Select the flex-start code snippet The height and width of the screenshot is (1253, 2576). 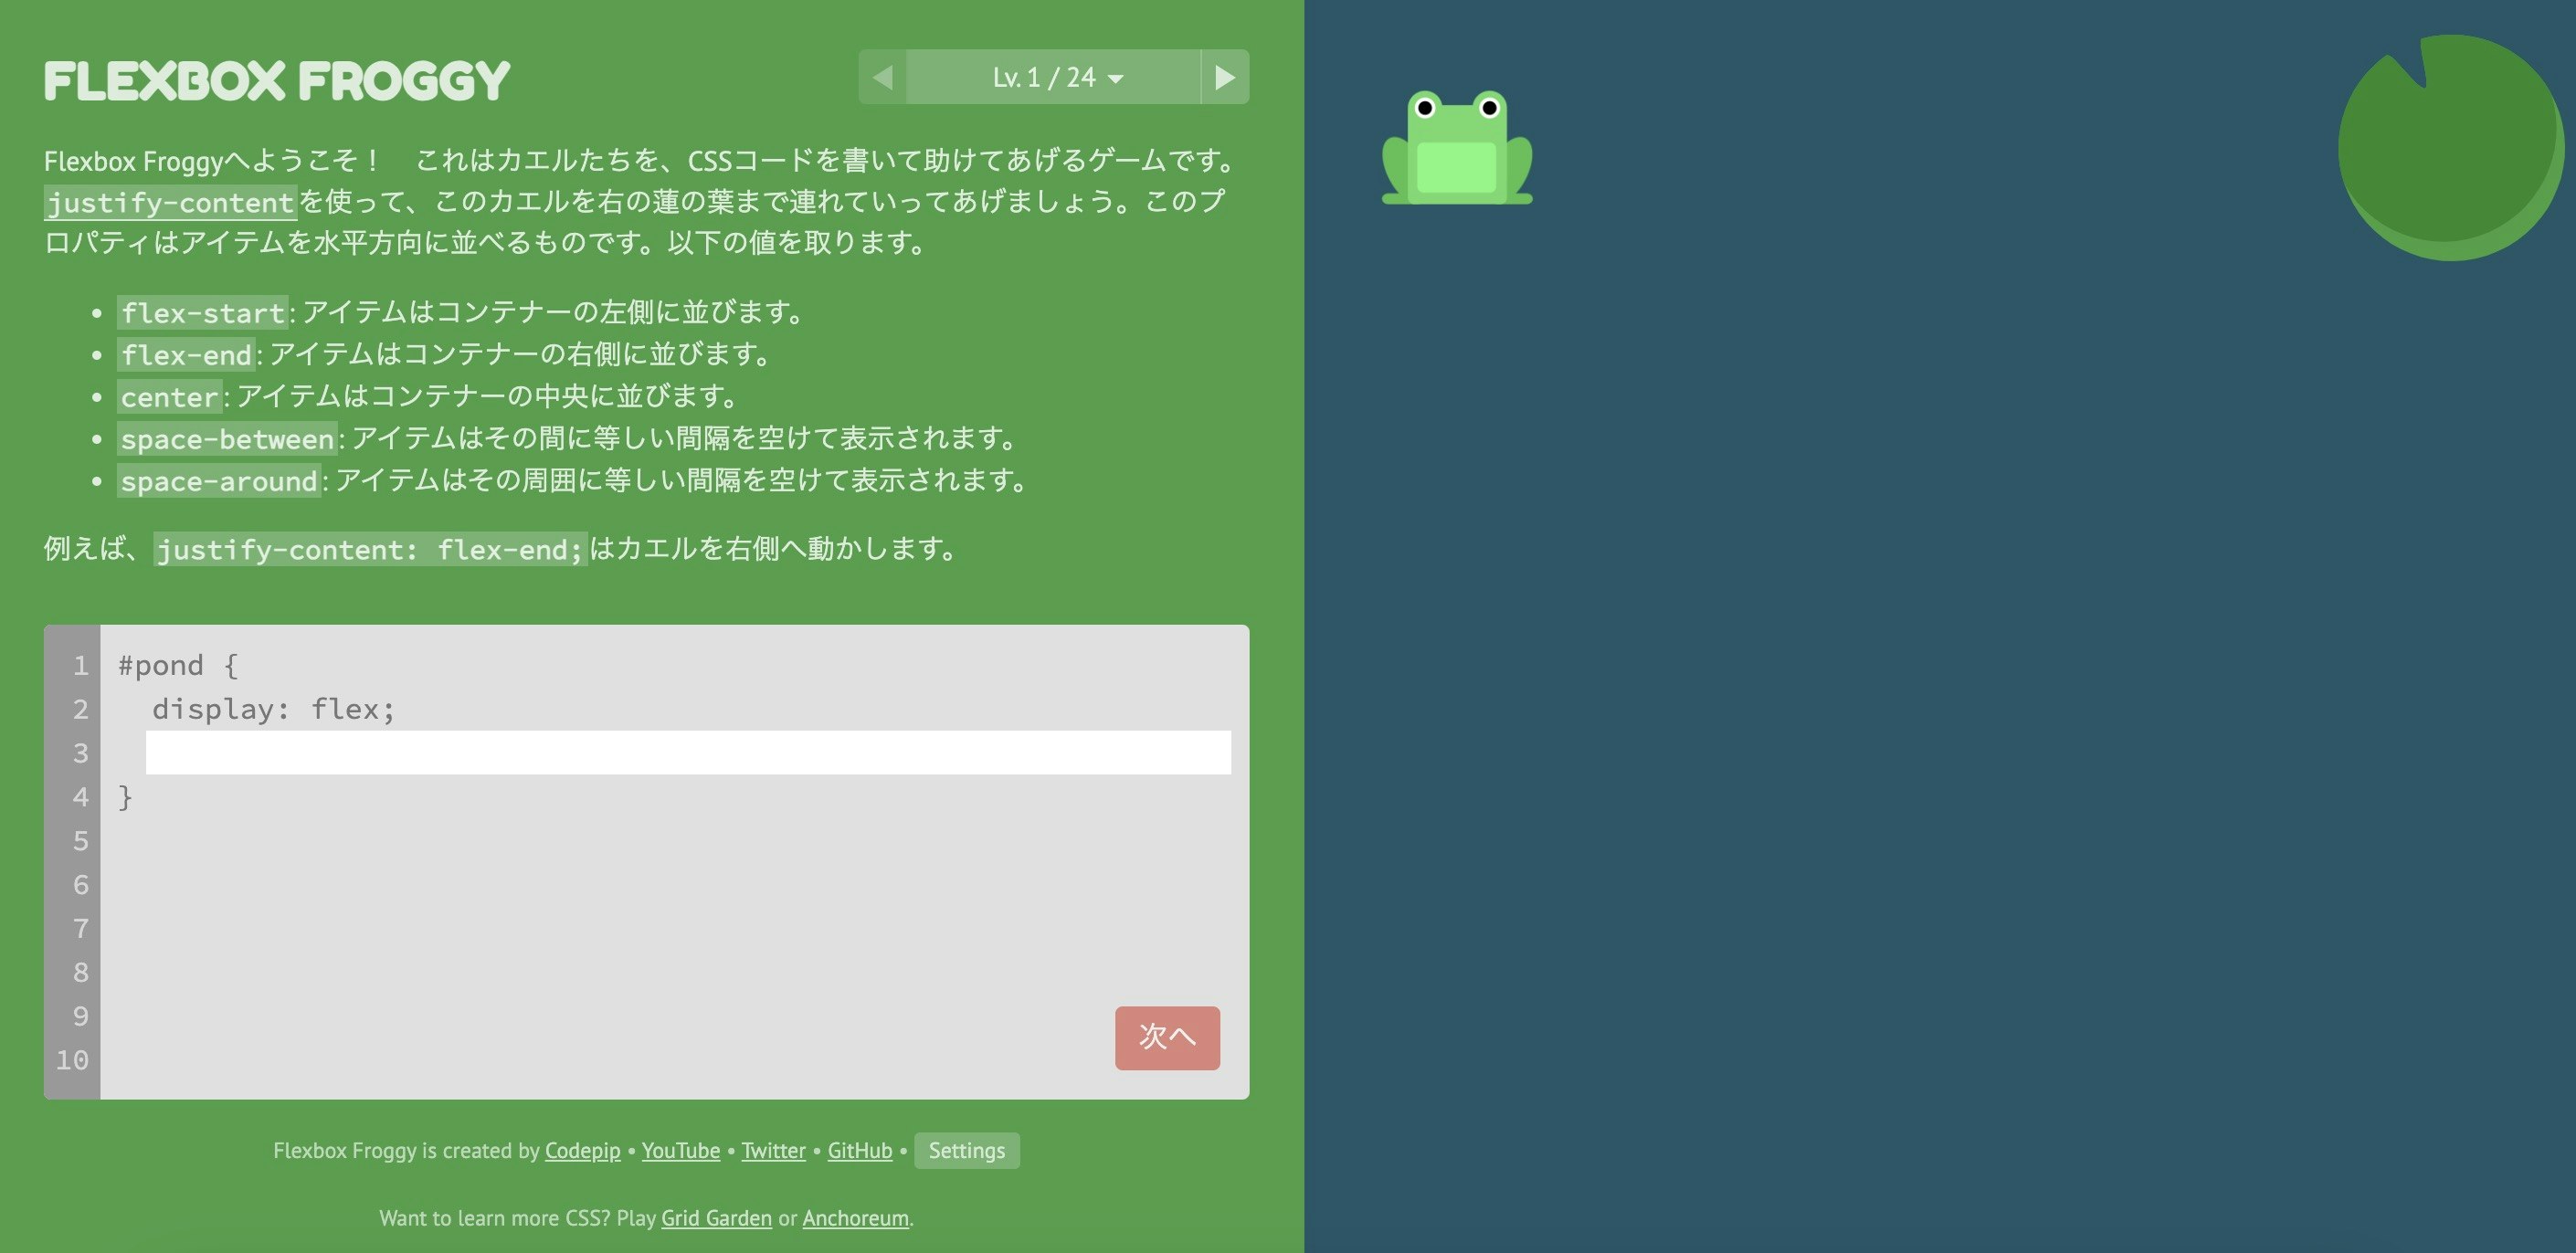click(x=201, y=312)
